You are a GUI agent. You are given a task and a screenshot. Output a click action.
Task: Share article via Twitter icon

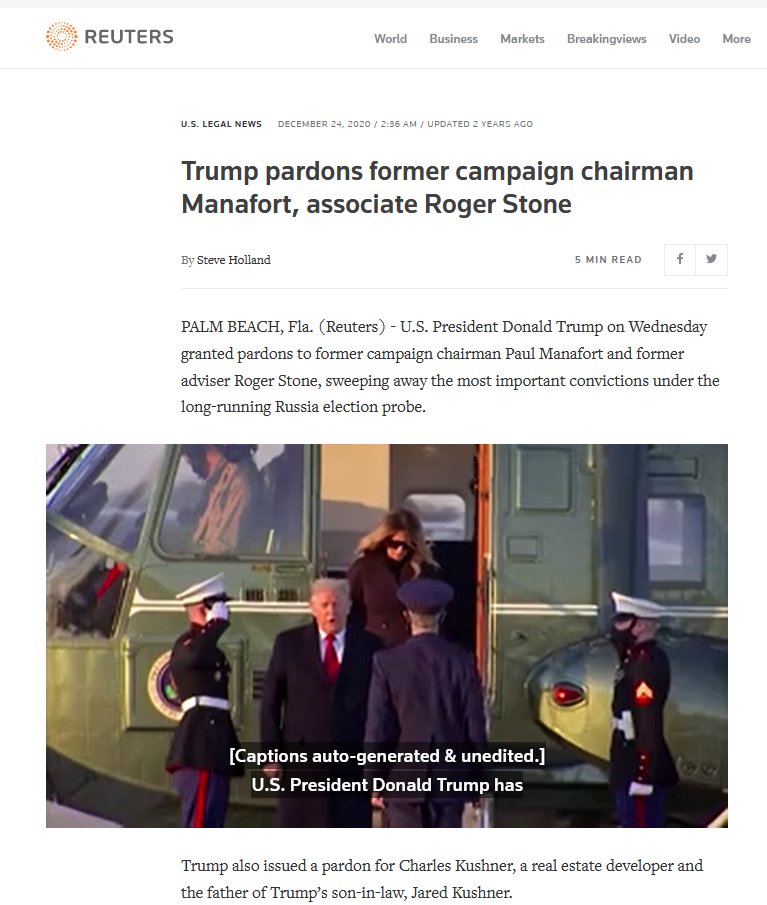click(712, 259)
